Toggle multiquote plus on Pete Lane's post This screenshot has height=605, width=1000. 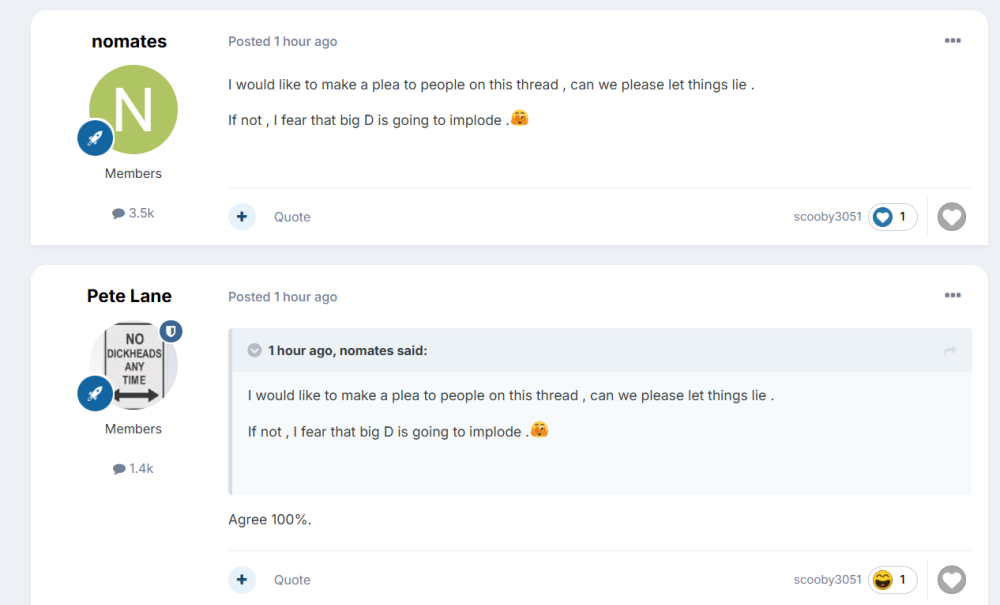242,580
